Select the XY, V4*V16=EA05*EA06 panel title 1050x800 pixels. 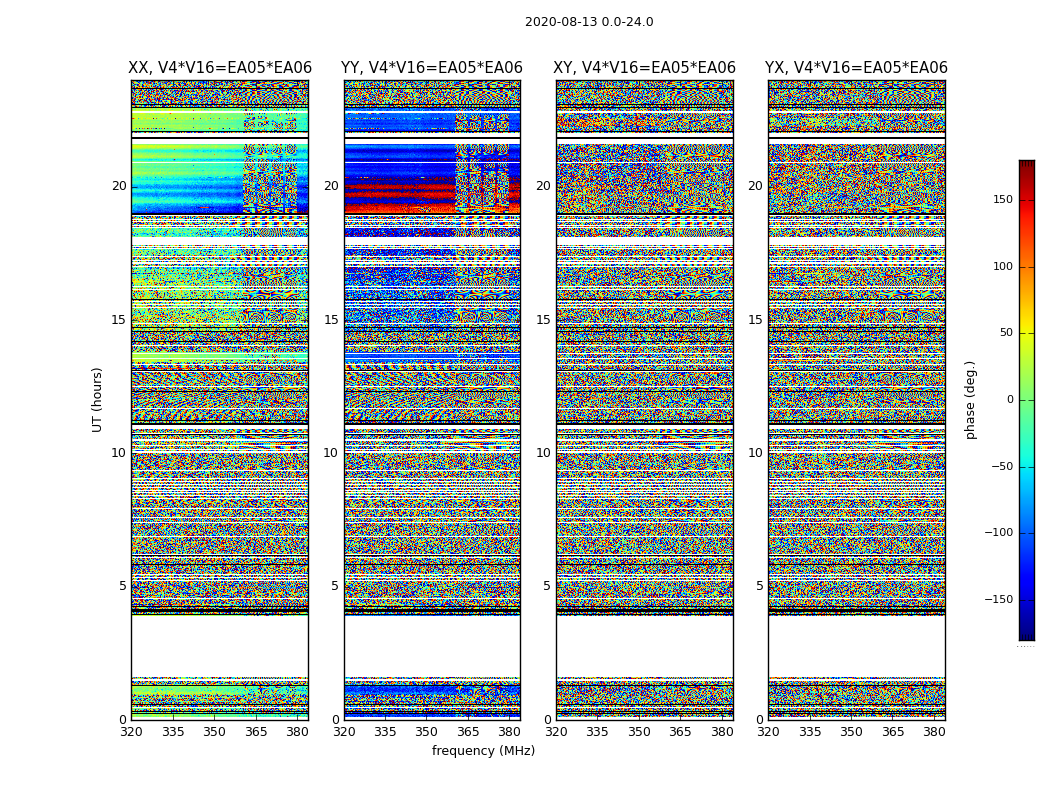pyautogui.click(x=644, y=68)
